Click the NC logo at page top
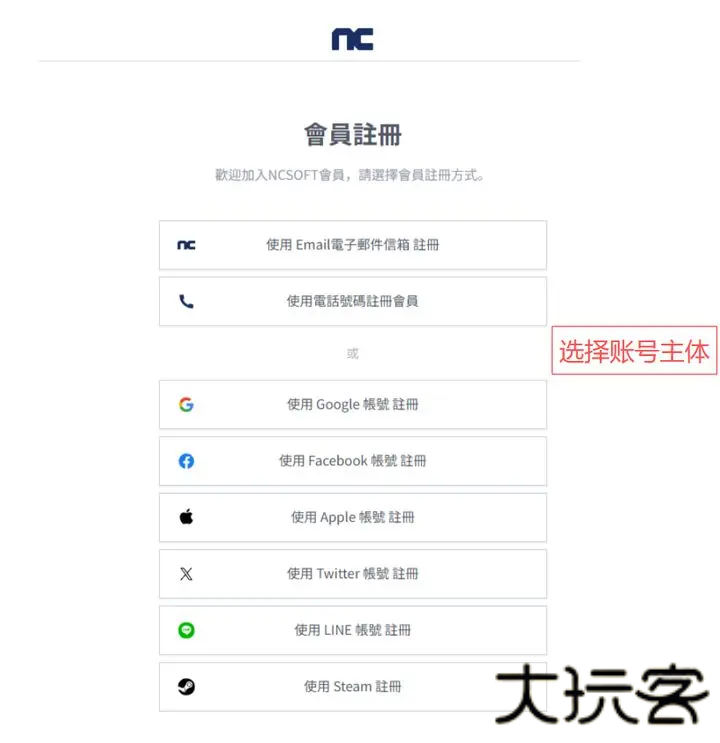 [352, 39]
